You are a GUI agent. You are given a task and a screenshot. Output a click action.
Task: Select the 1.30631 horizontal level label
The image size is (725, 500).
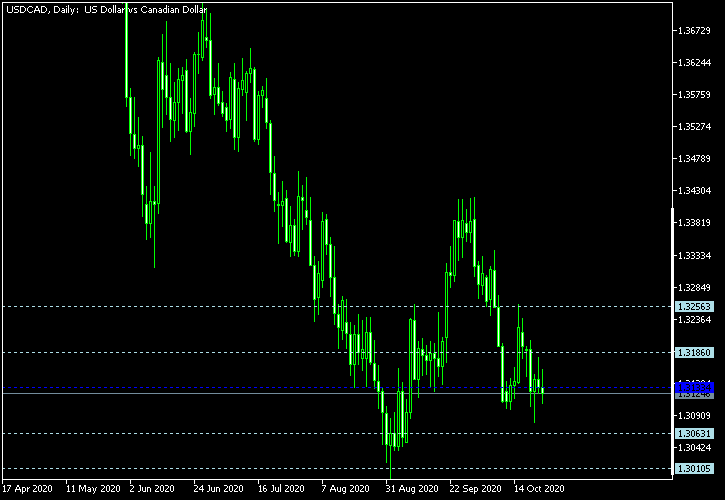[694, 434]
